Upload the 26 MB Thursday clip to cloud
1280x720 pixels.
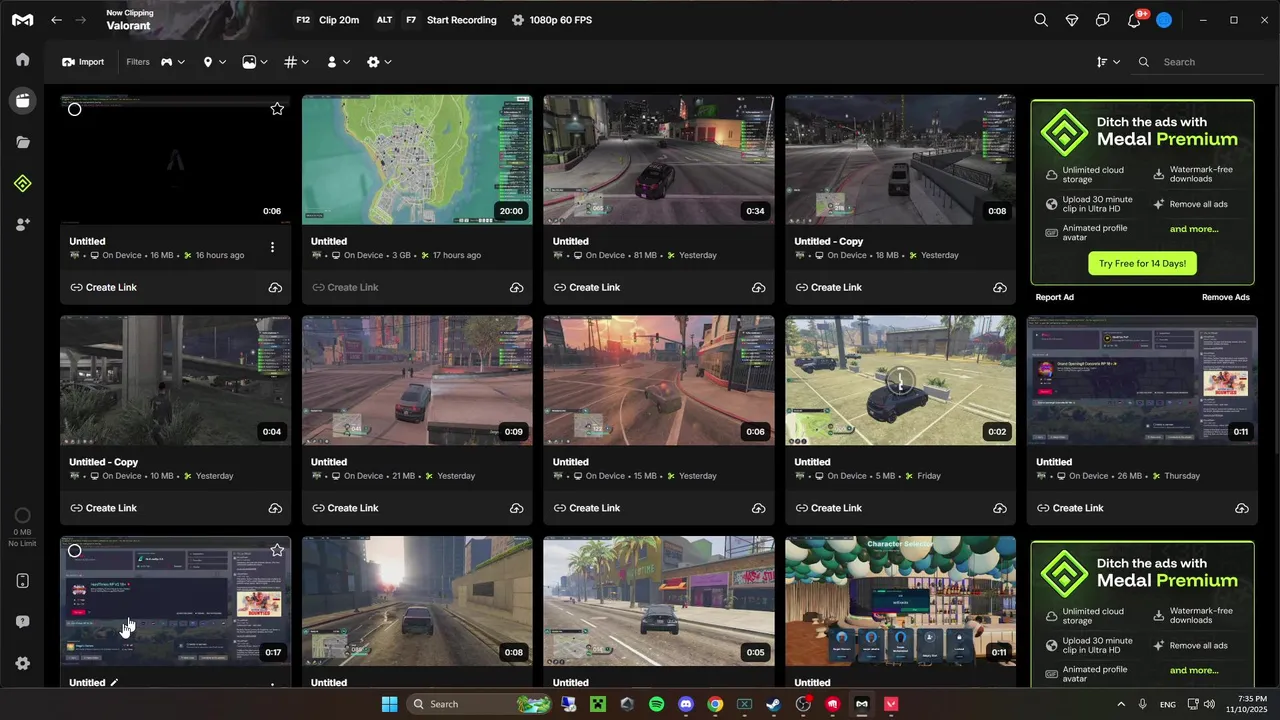click(1242, 508)
